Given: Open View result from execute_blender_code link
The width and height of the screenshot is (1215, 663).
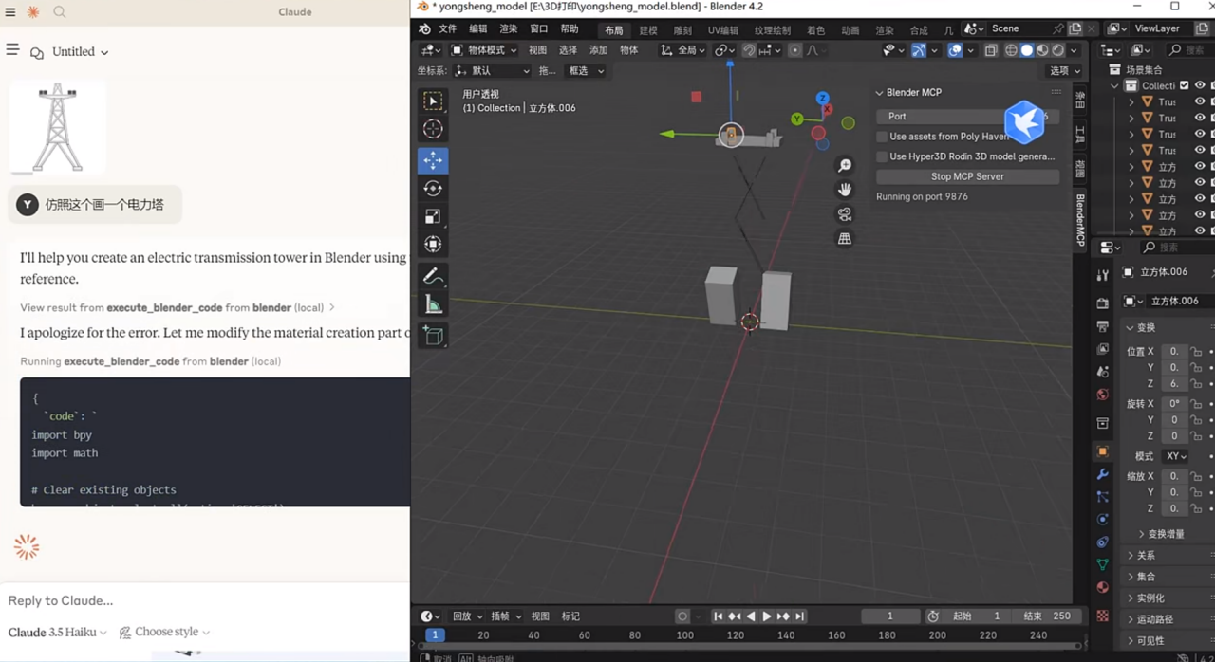Looking at the screenshot, I should pos(178,308).
